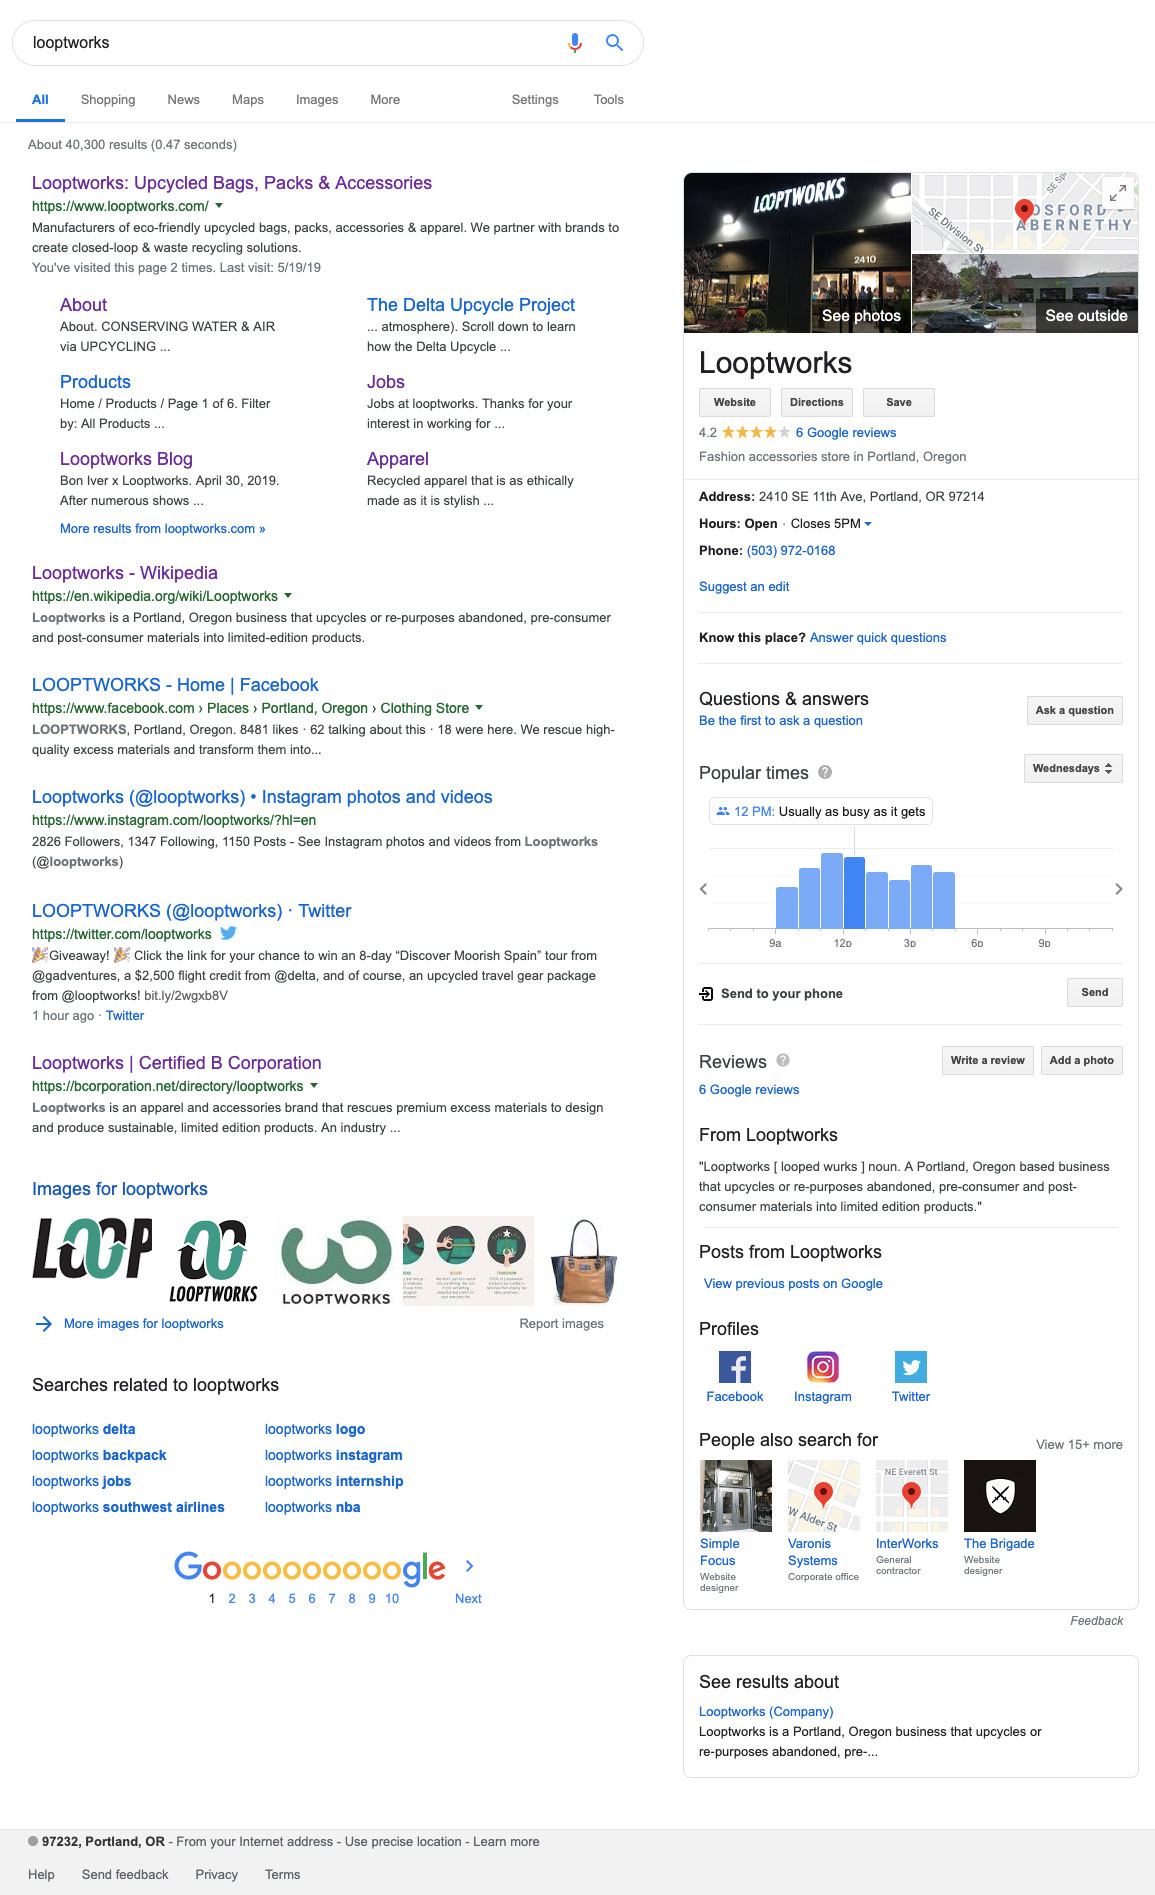1155x1895 pixels.
Task: Switch to the Images tab
Action: point(317,100)
